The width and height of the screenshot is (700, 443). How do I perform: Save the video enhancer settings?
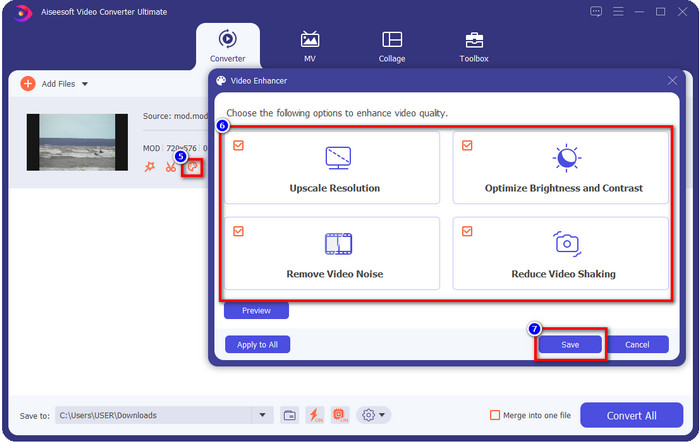pyautogui.click(x=570, y=344)
